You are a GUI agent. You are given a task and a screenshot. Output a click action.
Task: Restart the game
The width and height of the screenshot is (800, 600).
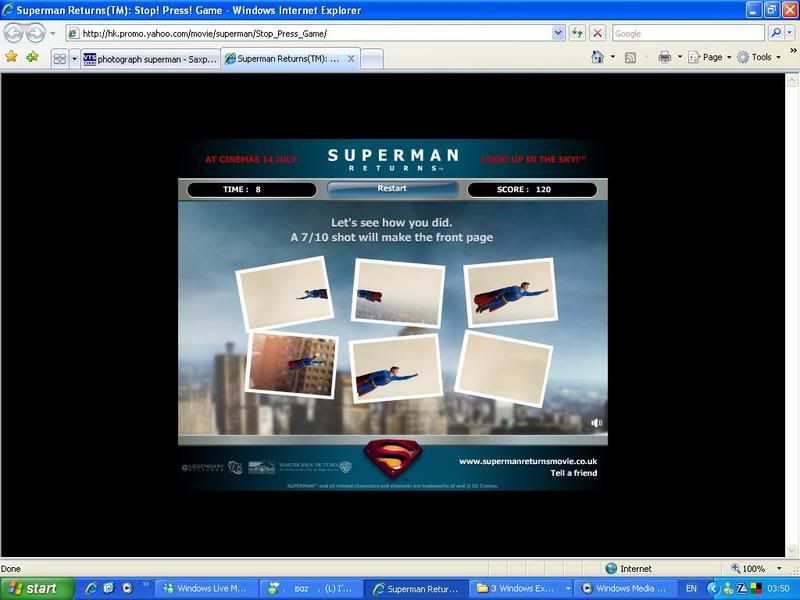(x=392, y=189)
